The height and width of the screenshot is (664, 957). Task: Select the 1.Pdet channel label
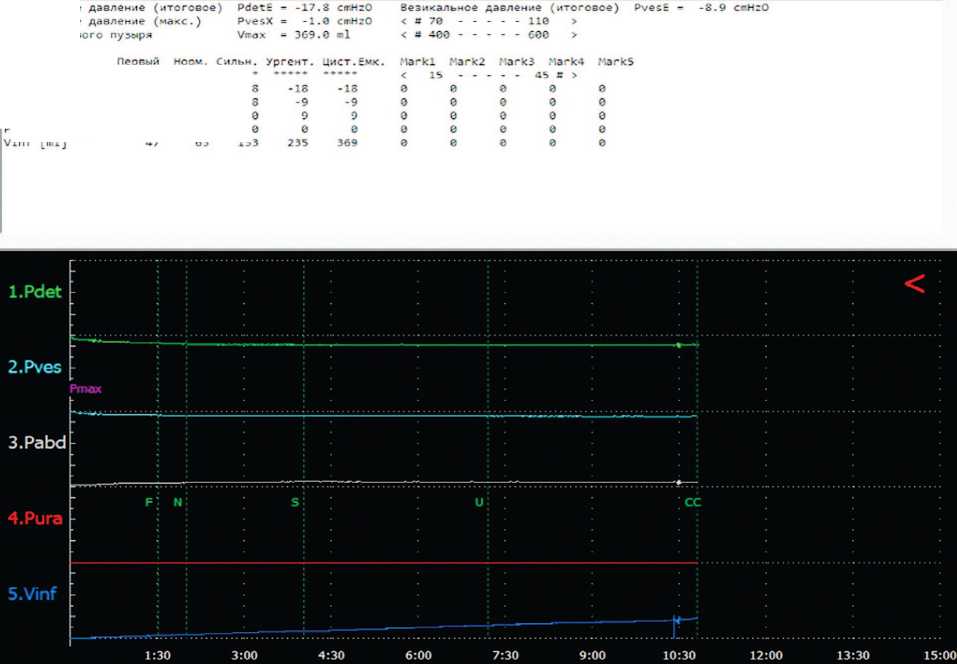point(33,293)
